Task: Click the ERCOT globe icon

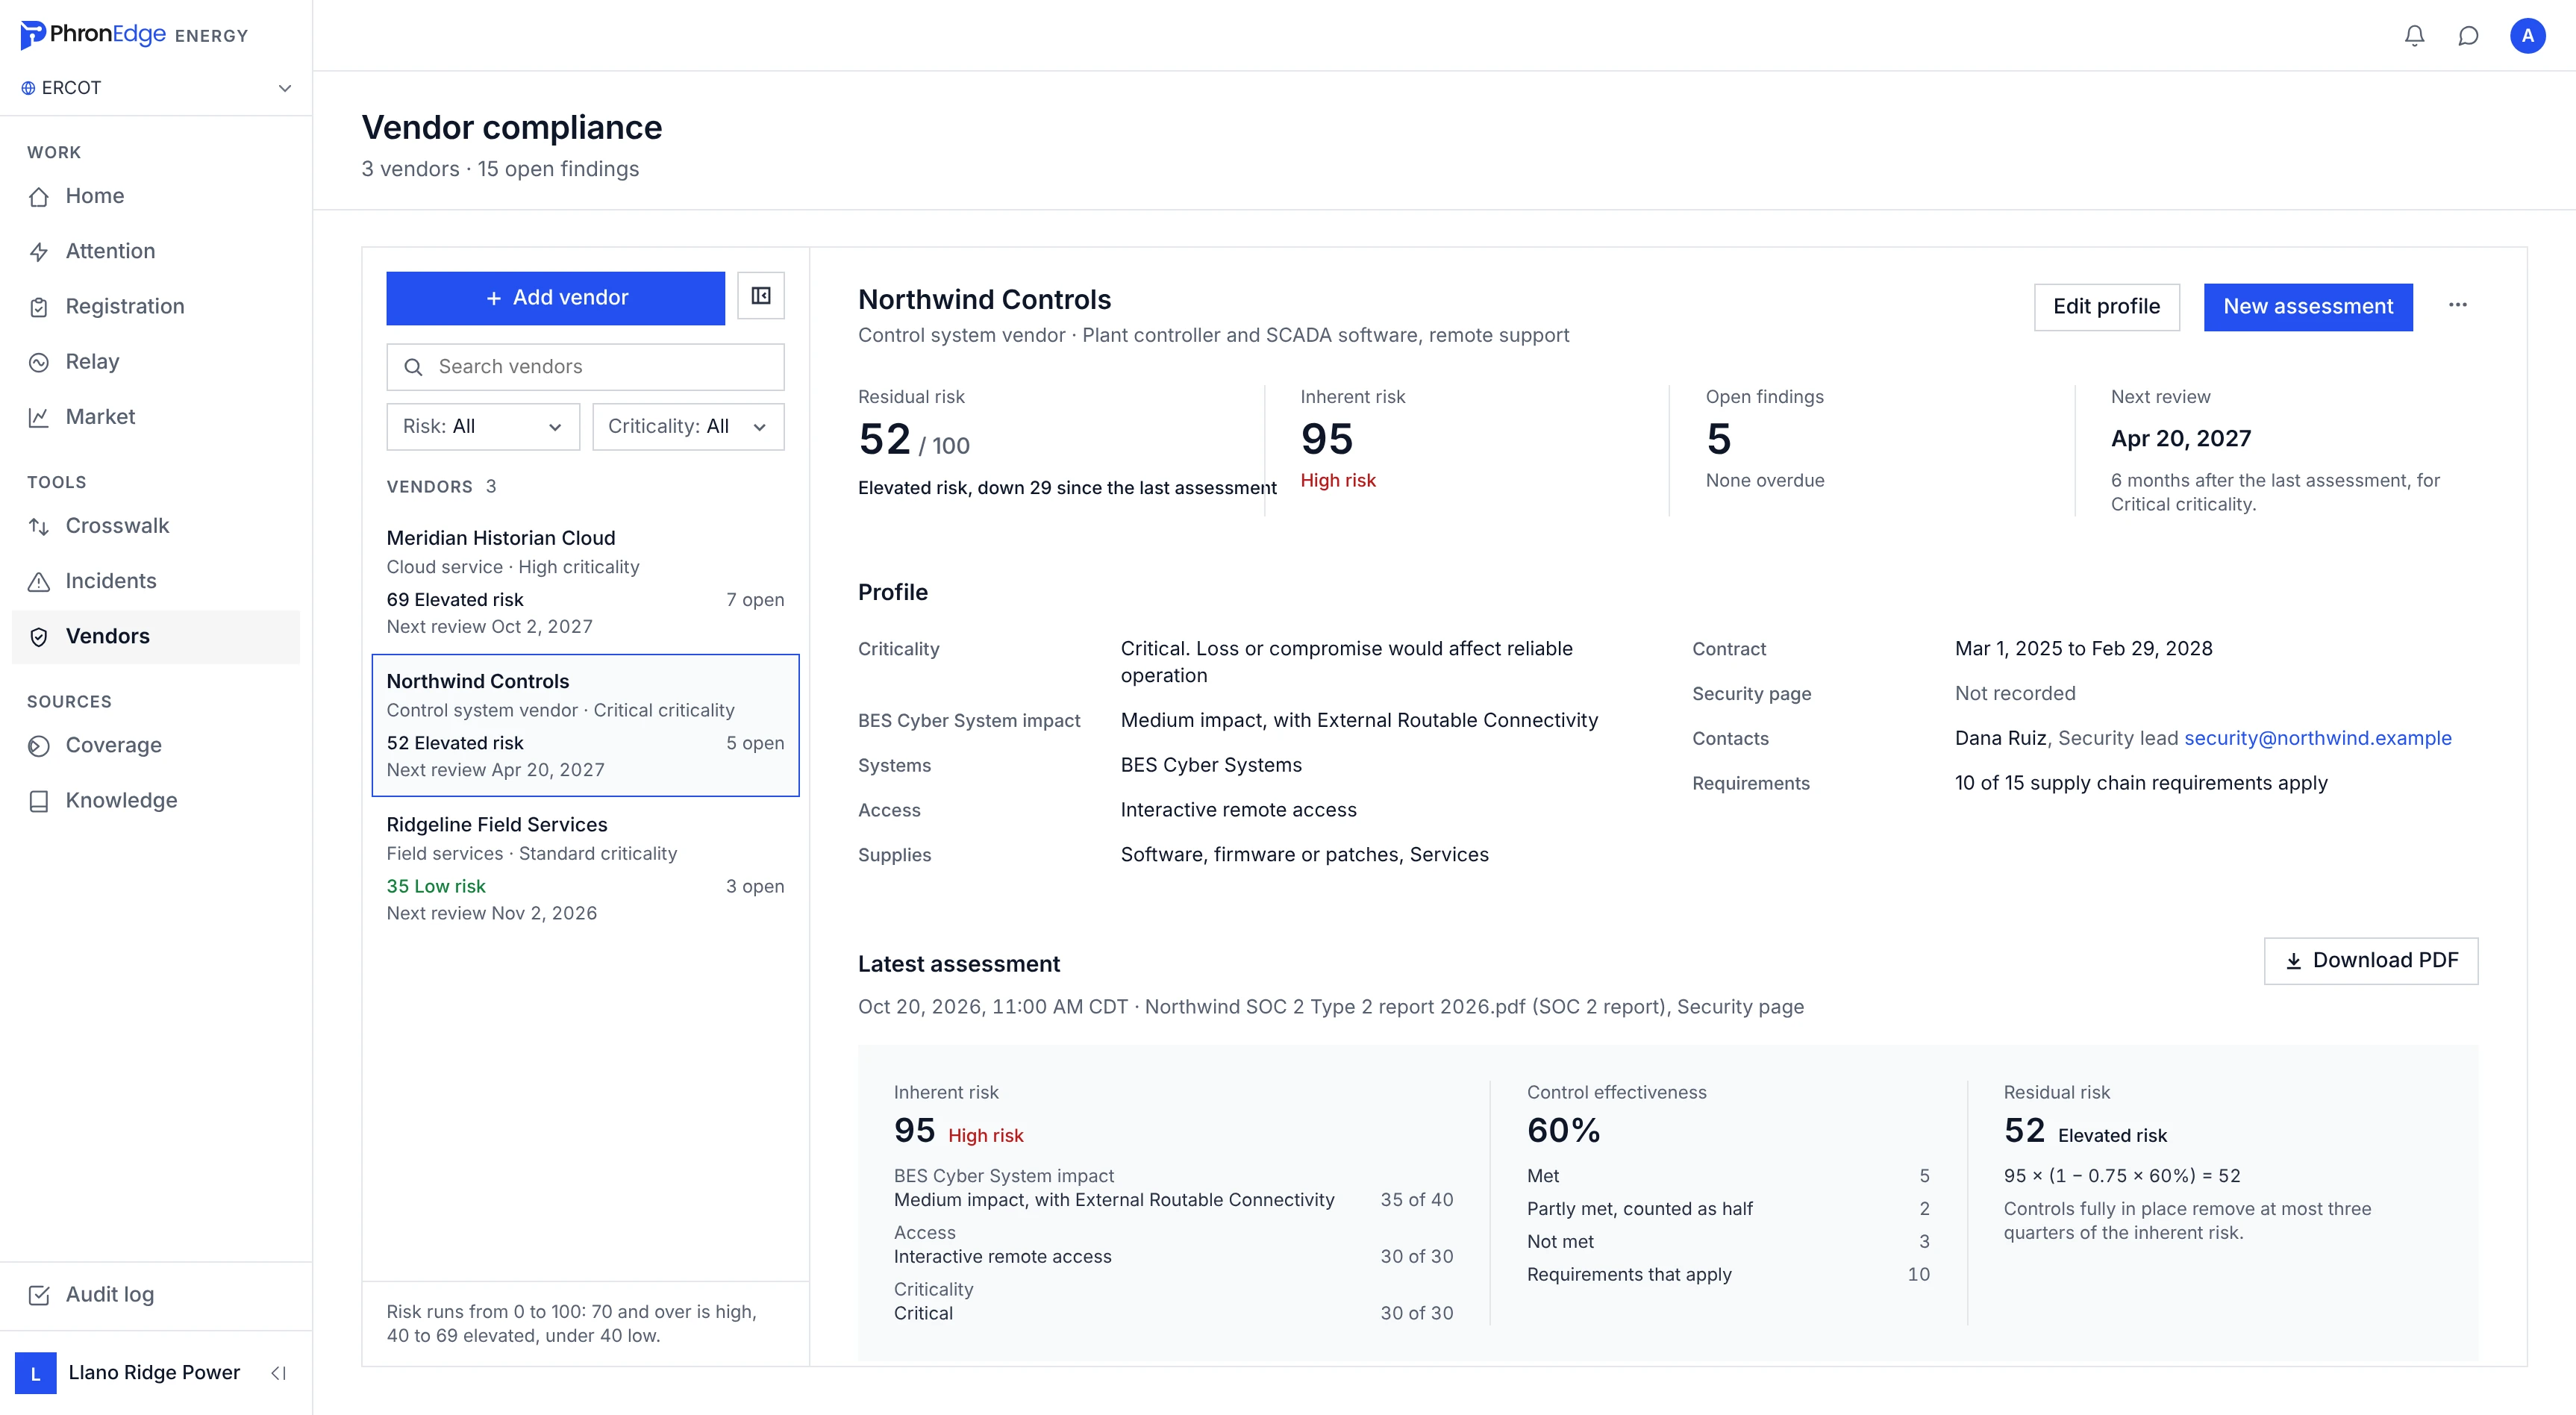Action: (x=28, y=88)
